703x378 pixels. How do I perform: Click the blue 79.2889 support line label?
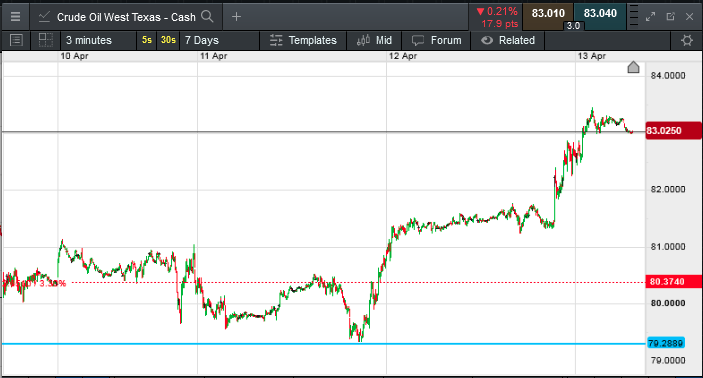[666, 343]
